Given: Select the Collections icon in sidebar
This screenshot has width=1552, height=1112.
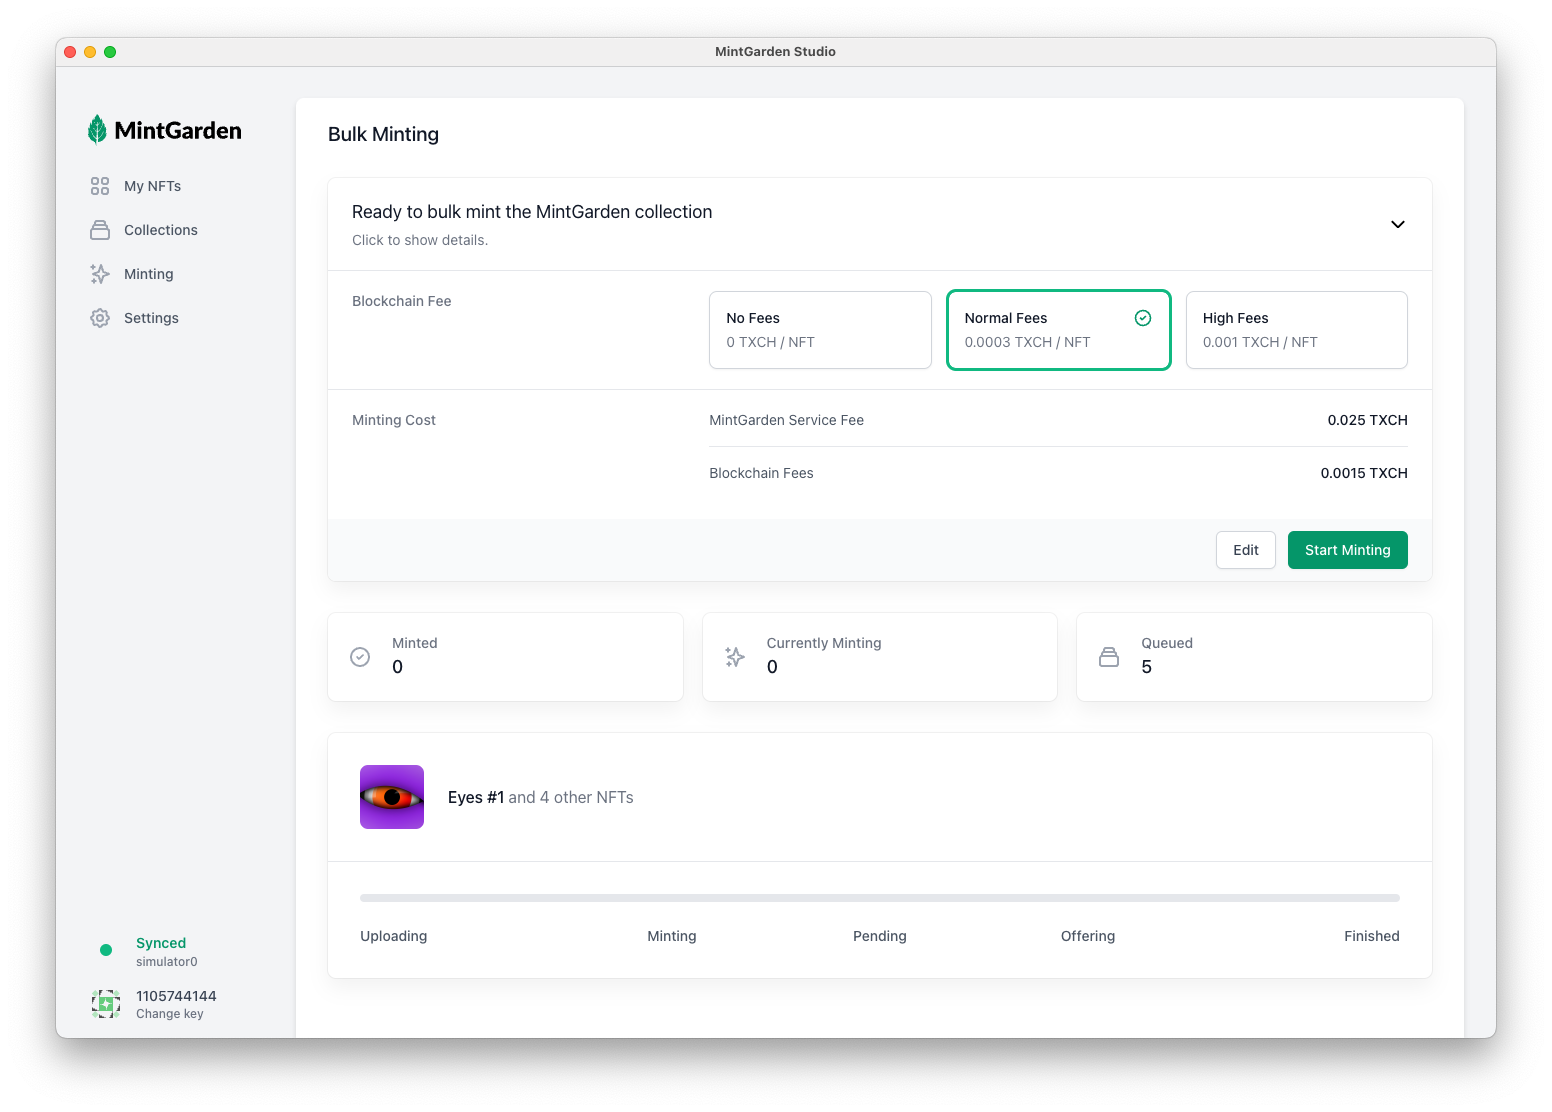Looking at the screenshot, I should [x=100, y=229].
